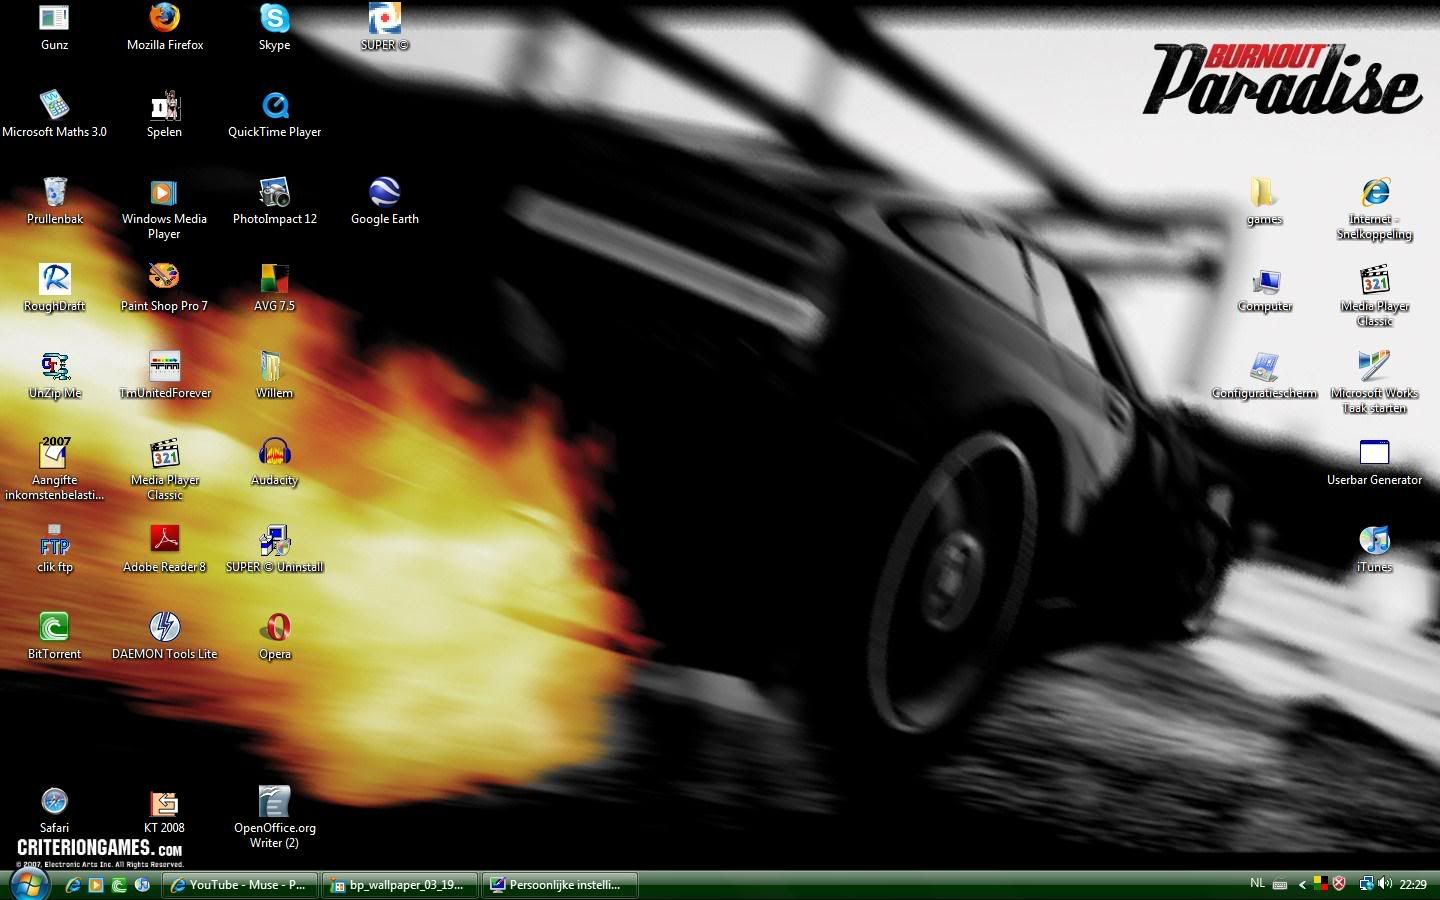Click the iTunes quick launch icon
Viewport: 1440px width, 900px height.
click(x=142, y=885)
